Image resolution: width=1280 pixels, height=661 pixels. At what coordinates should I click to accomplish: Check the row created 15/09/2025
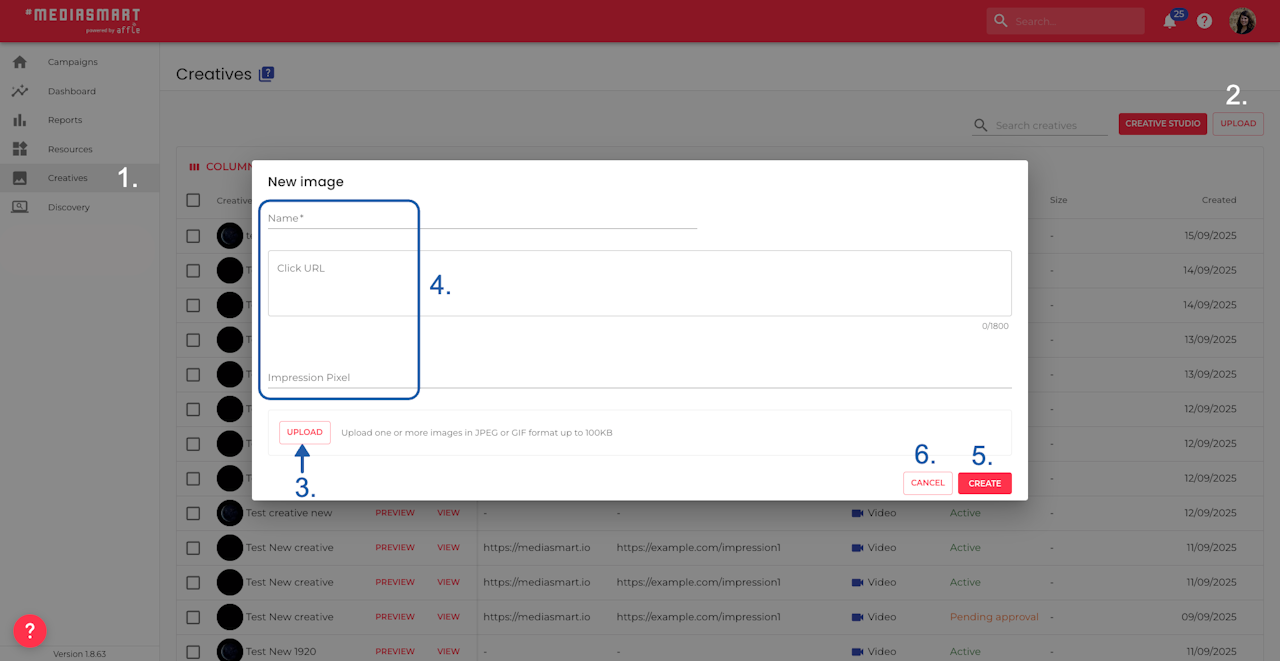click(x=193, y=236)
